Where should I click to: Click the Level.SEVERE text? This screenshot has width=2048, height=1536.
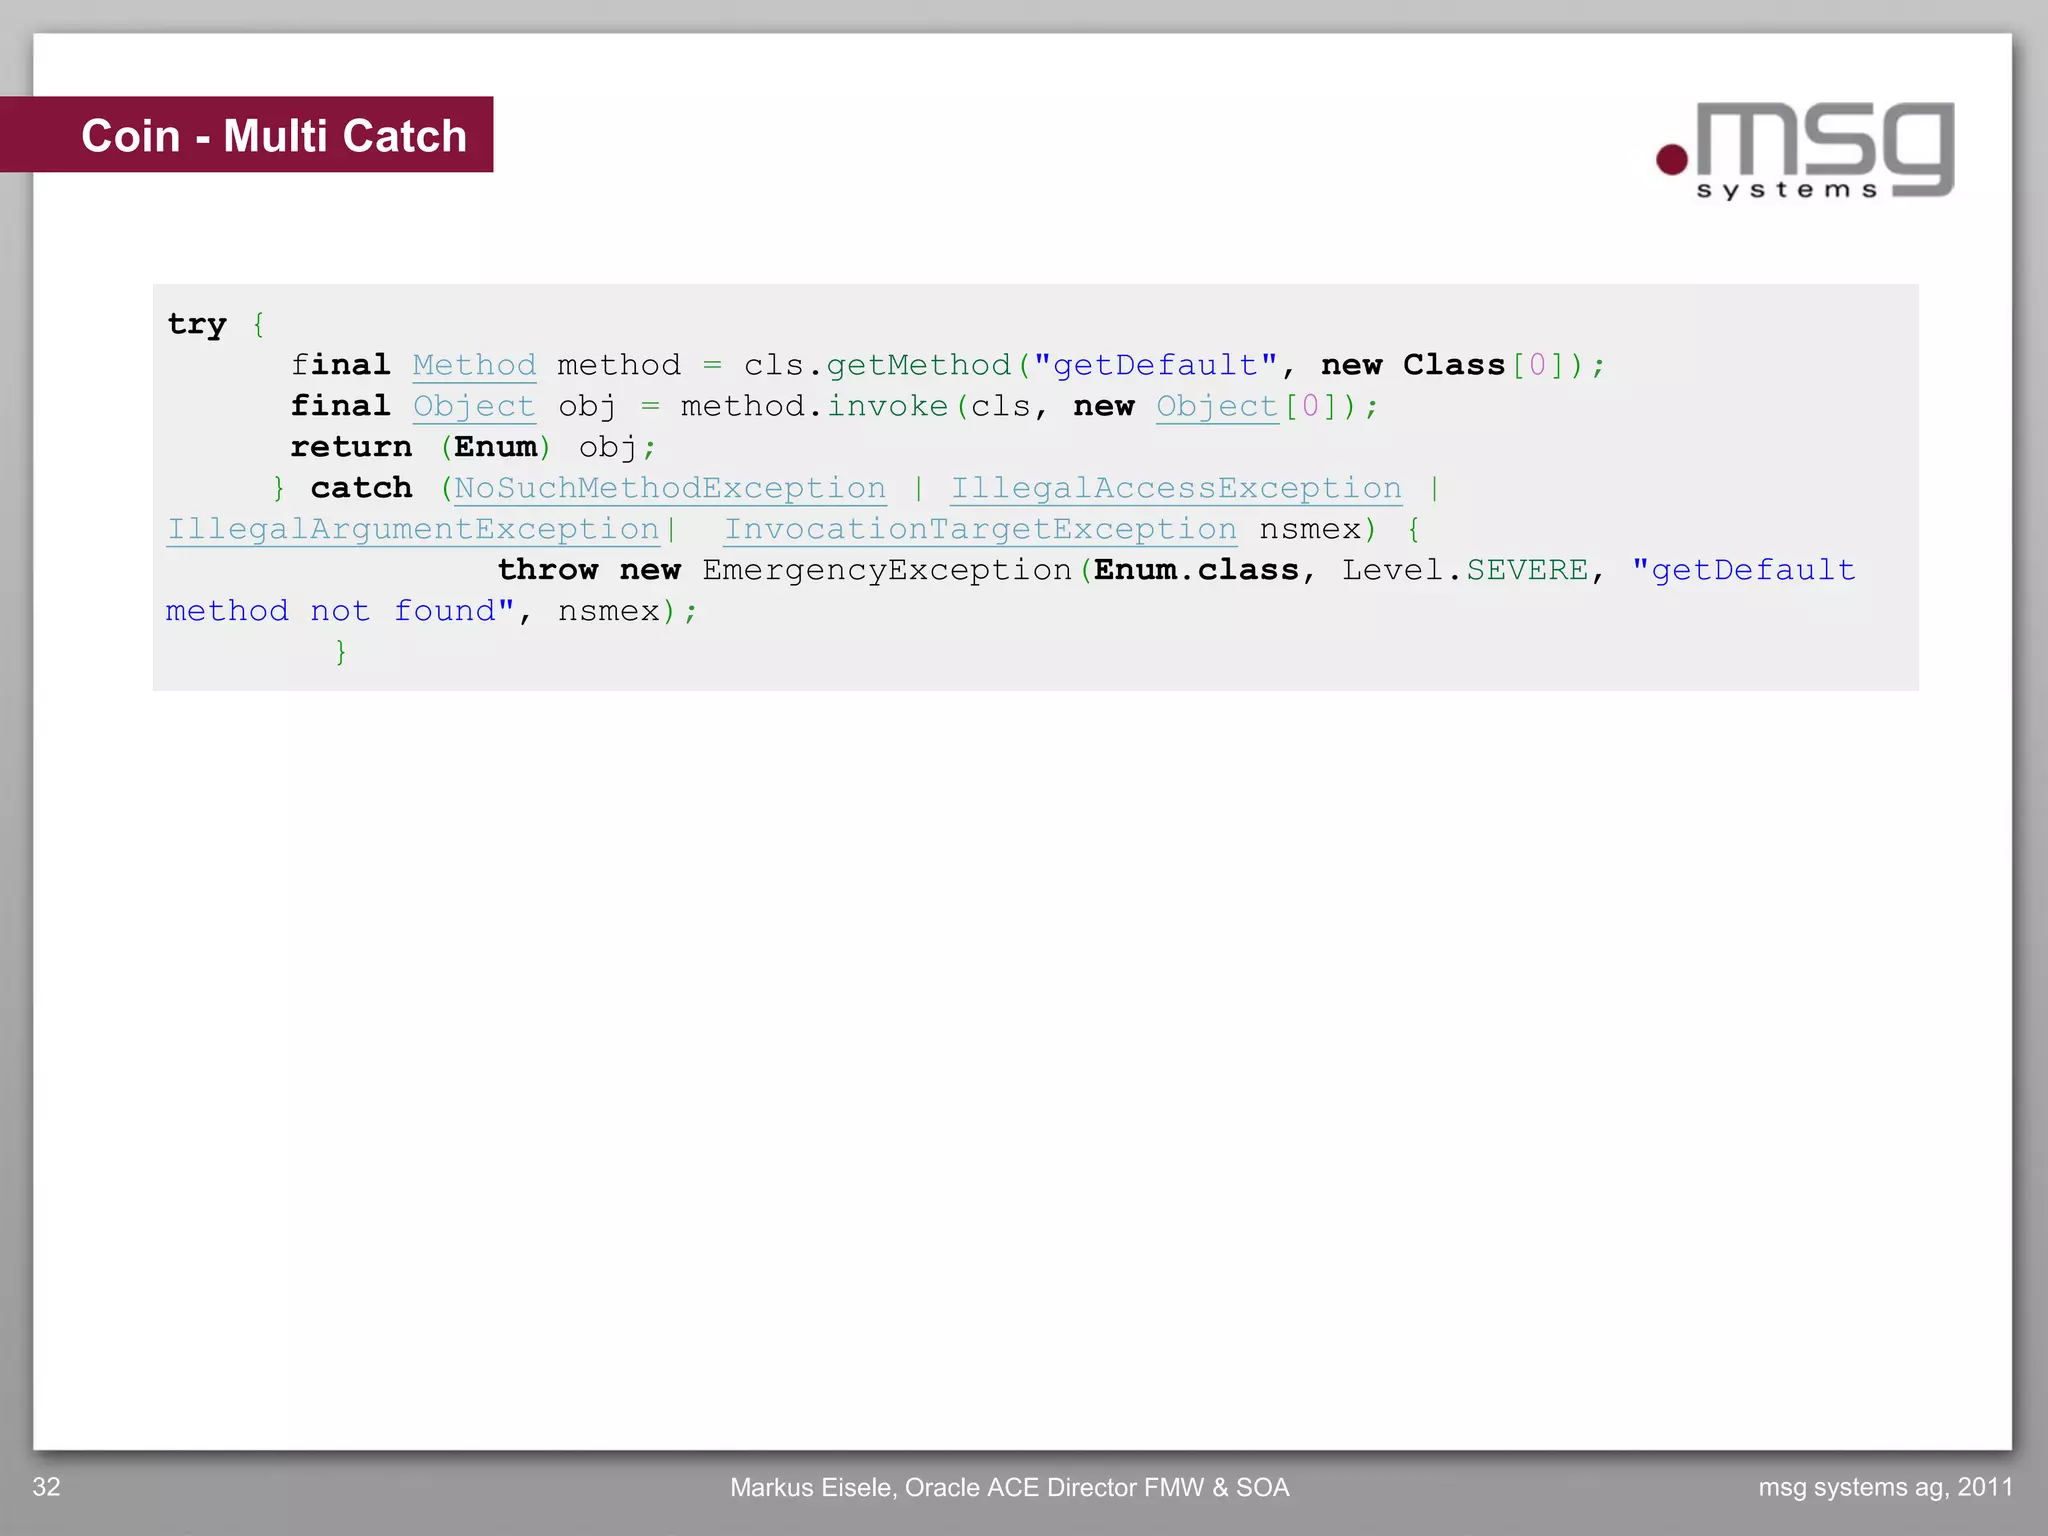(x=1464, y=570)
